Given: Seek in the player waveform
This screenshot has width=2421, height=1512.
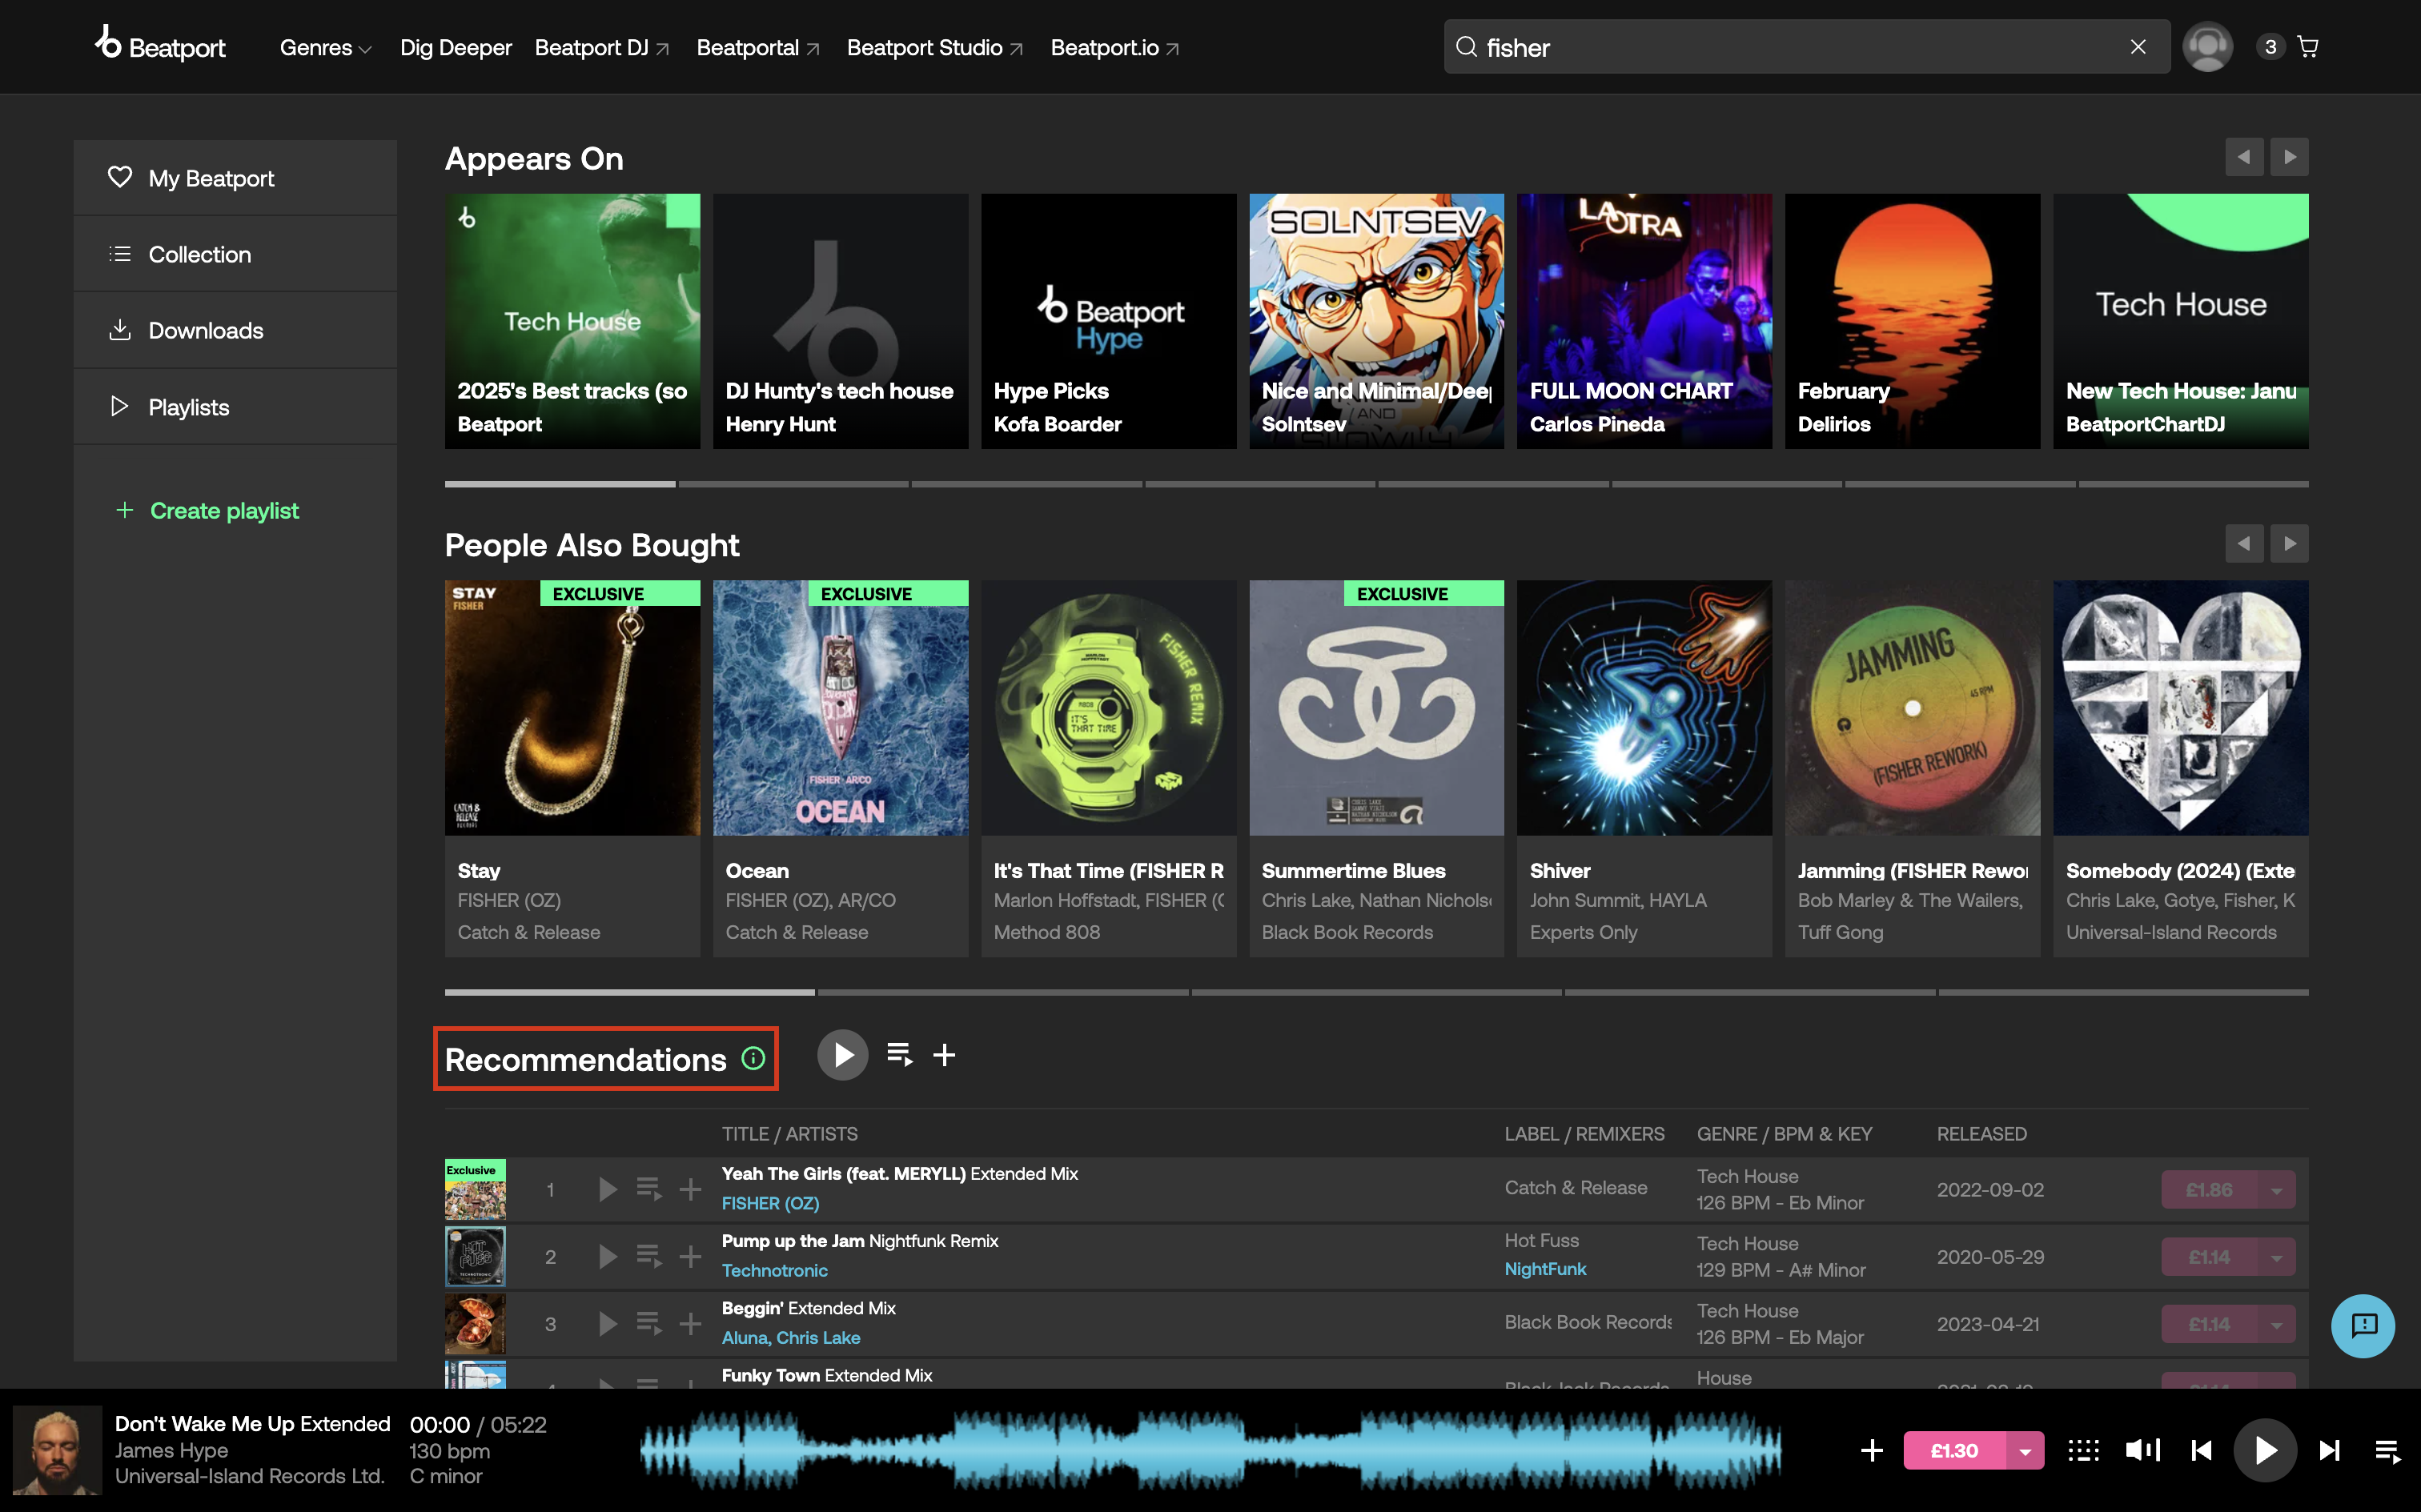Looking at the screenshot, I should point(1210,1450).
